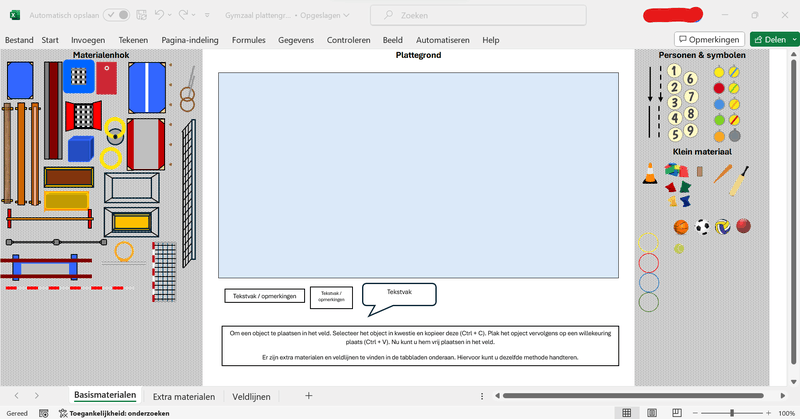Select the tall net object
Image resolution: width=800 pixels, height=419 pixels.
tap(189, 193)
